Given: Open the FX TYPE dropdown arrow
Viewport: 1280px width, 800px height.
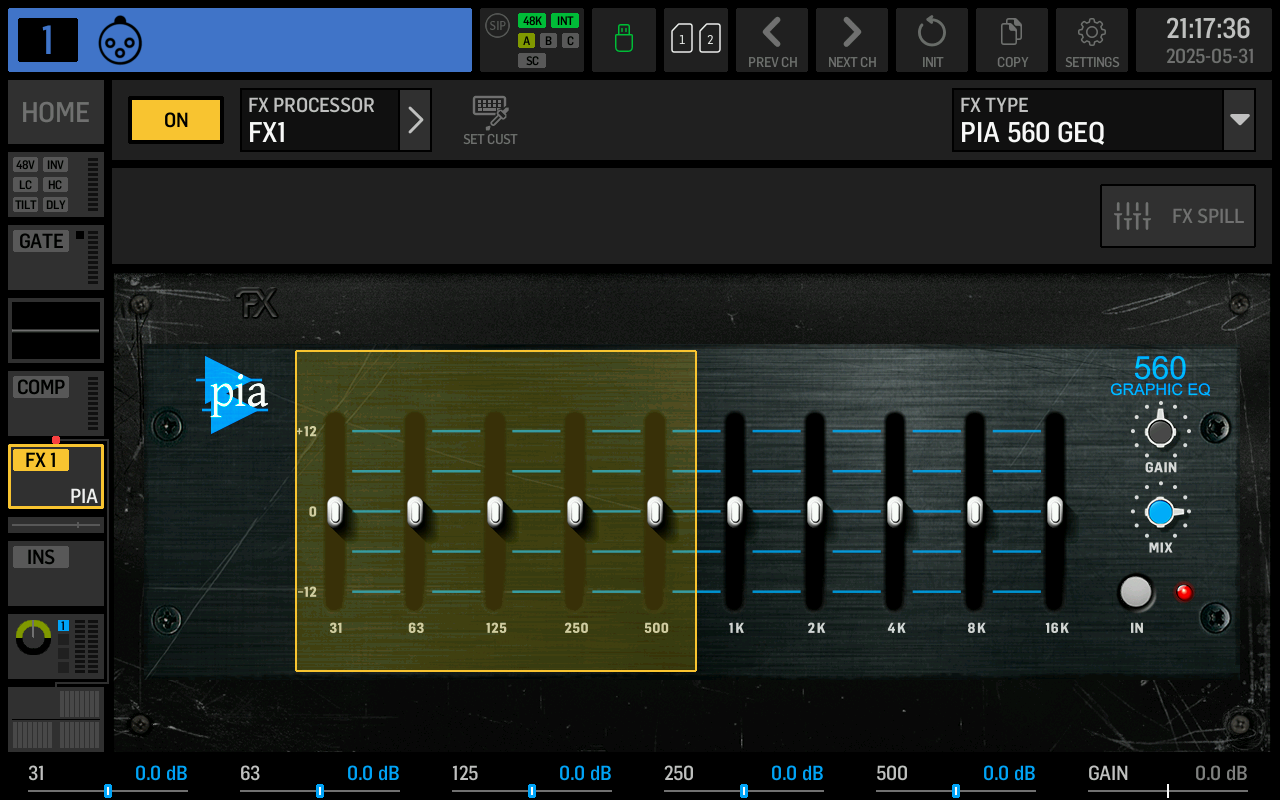Looking at the screenshot, I should pos(1240,120).
